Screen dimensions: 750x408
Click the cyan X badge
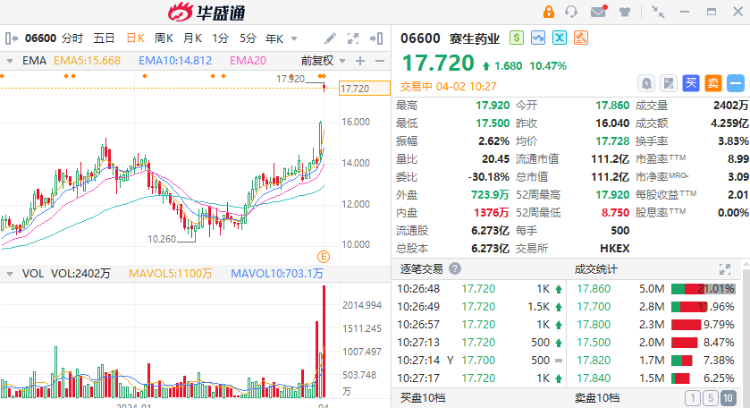click(x=559, y=38)
